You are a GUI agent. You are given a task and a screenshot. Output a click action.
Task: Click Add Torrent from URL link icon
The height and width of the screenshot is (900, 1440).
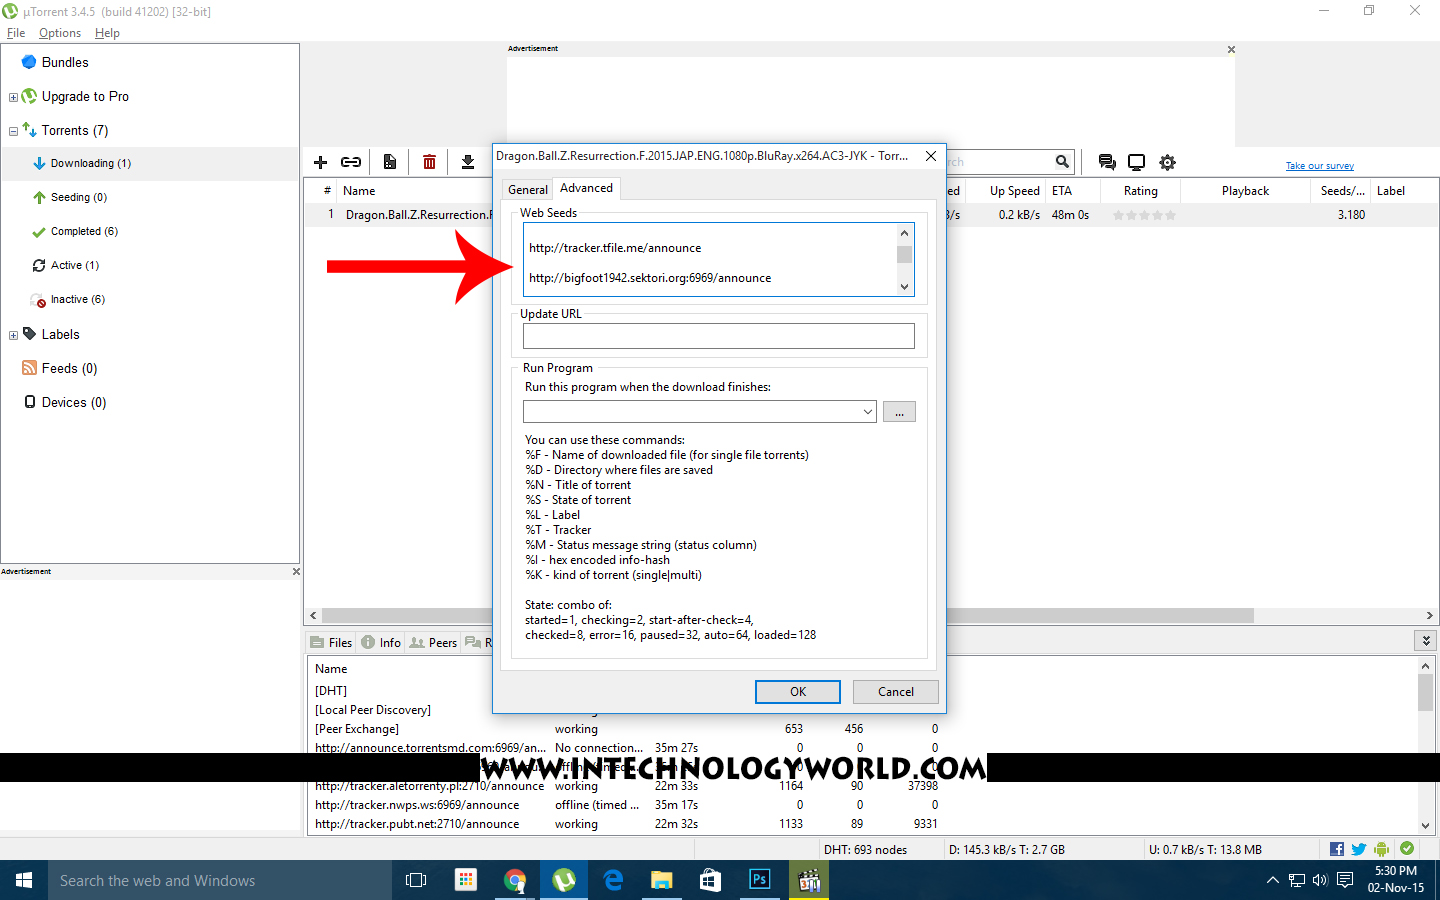click(351, 162)
